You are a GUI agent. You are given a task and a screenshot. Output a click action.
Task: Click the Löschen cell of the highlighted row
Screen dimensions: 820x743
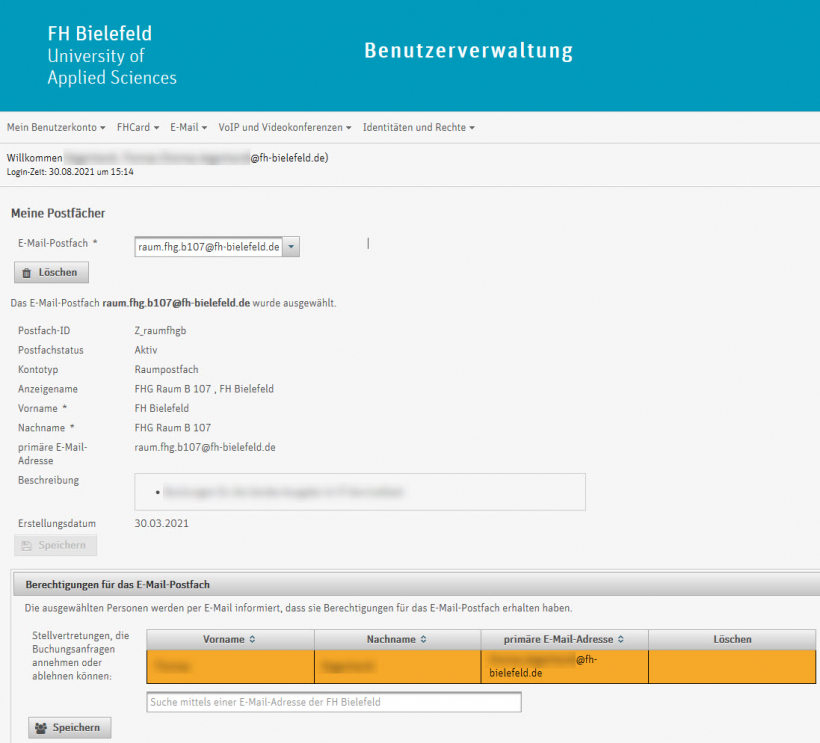(x=732, y=665)
